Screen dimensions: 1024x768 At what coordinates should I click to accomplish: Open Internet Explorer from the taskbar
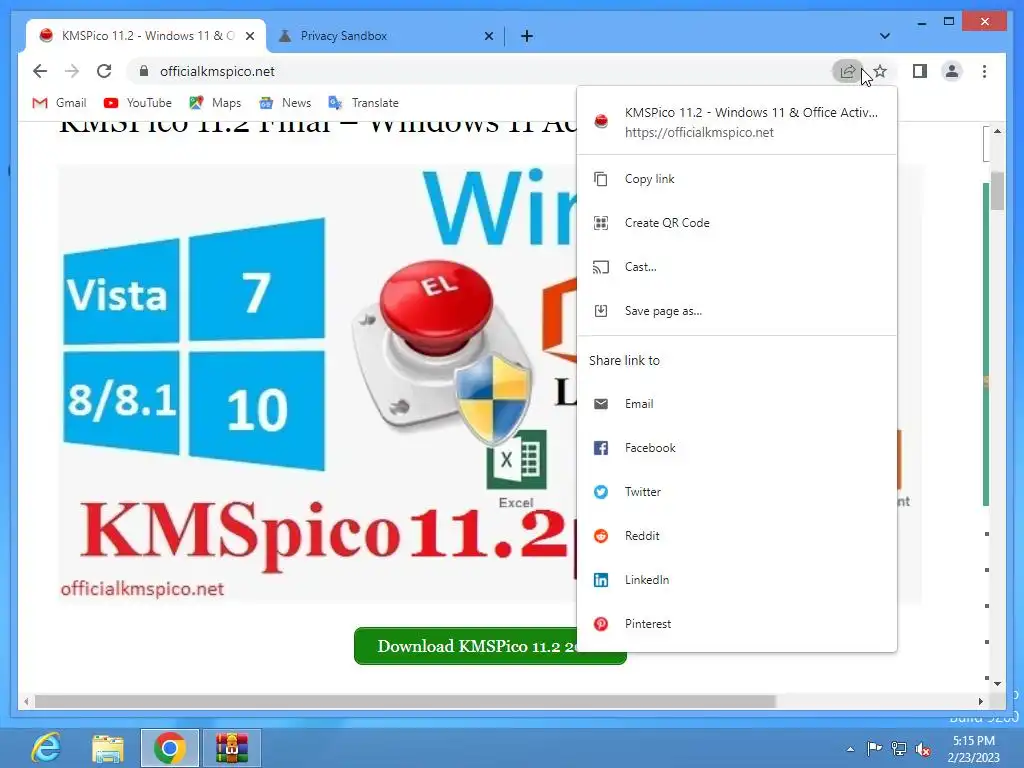pyautogui.click(x=46, y=748)
